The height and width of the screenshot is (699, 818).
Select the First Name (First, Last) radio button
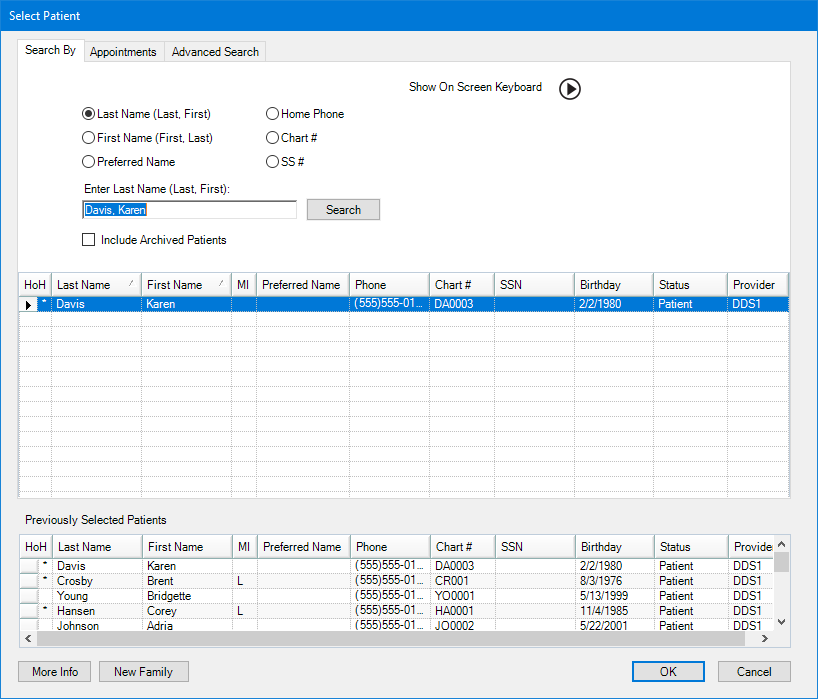pos(89,138)
